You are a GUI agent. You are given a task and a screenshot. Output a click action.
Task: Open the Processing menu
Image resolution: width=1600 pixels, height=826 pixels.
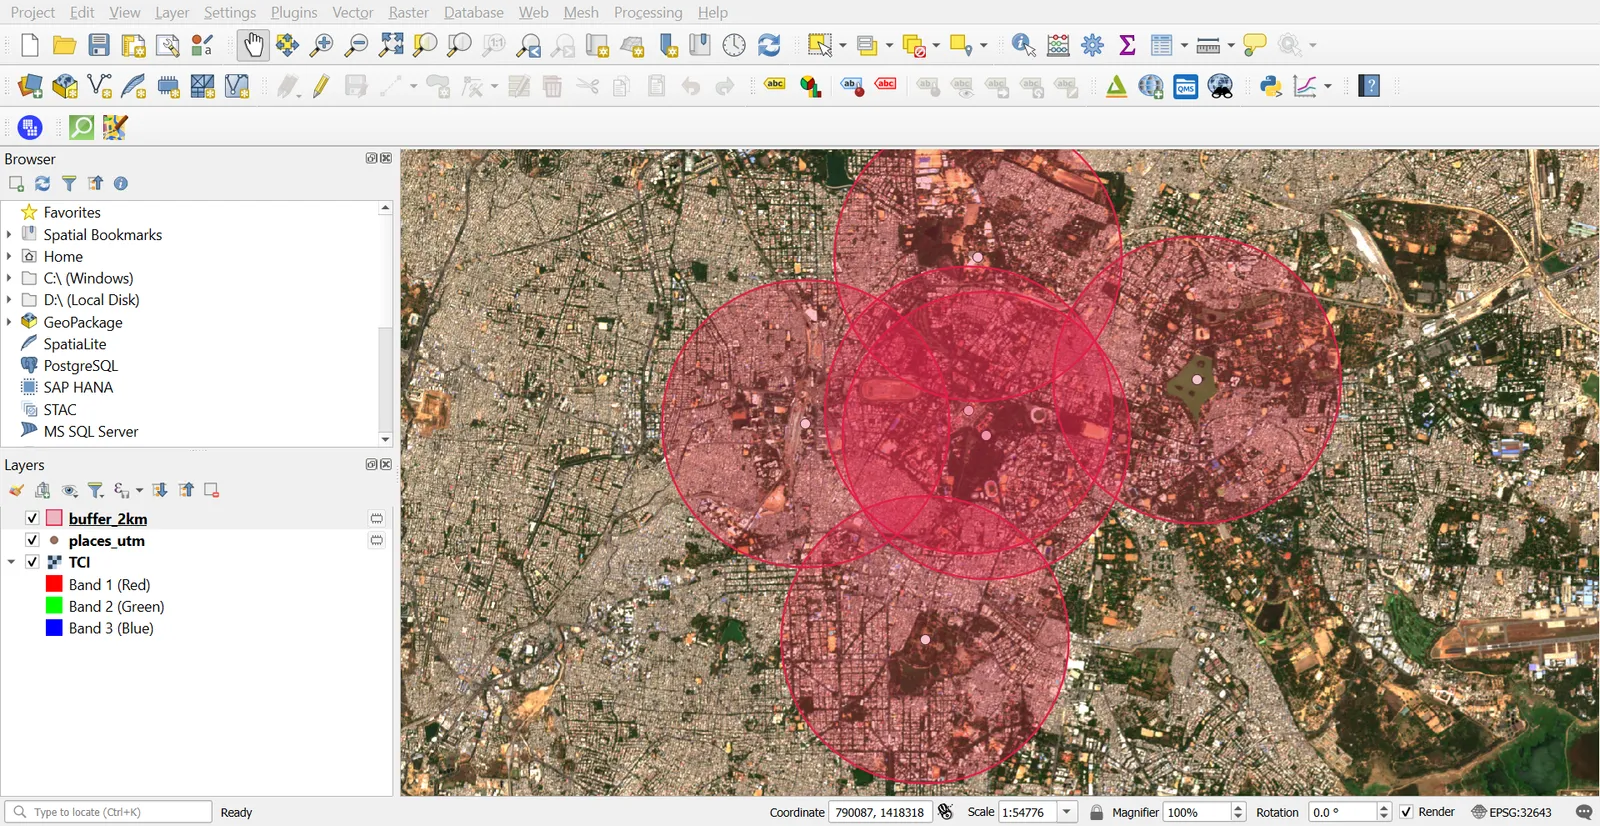pyautogui.click(x=648, y=12)
